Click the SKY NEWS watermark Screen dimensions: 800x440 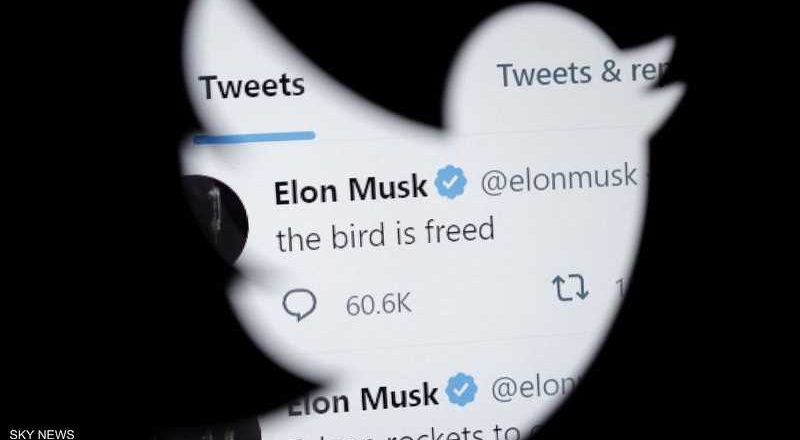[x=42, y=434]
